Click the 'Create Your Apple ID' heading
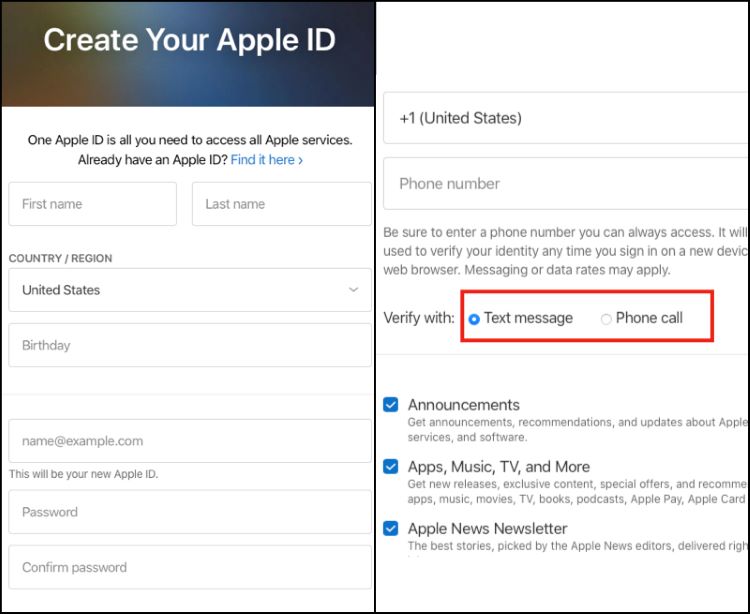 pos(189,40)
